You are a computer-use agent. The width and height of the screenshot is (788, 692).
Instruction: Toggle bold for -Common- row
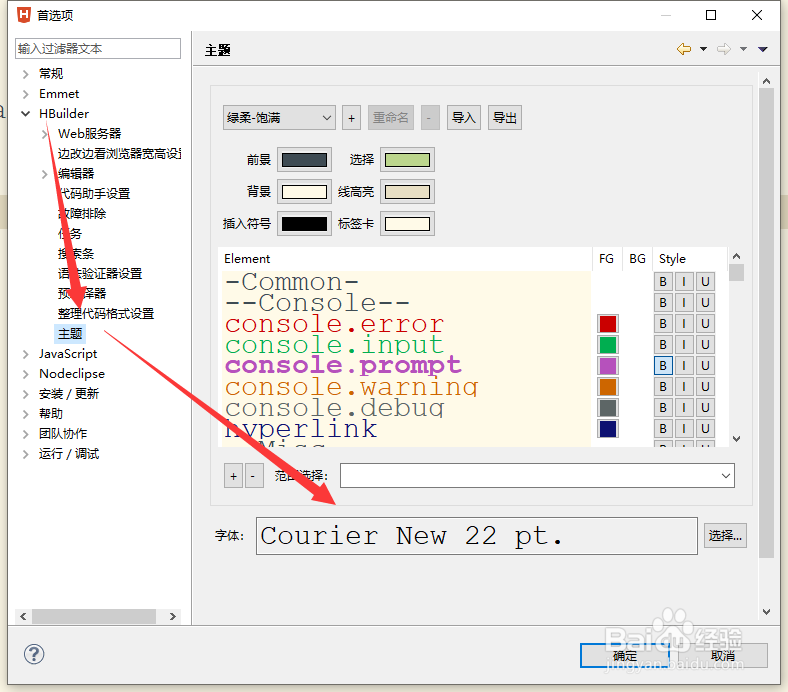pyautogui.click(x=663, y=282)
